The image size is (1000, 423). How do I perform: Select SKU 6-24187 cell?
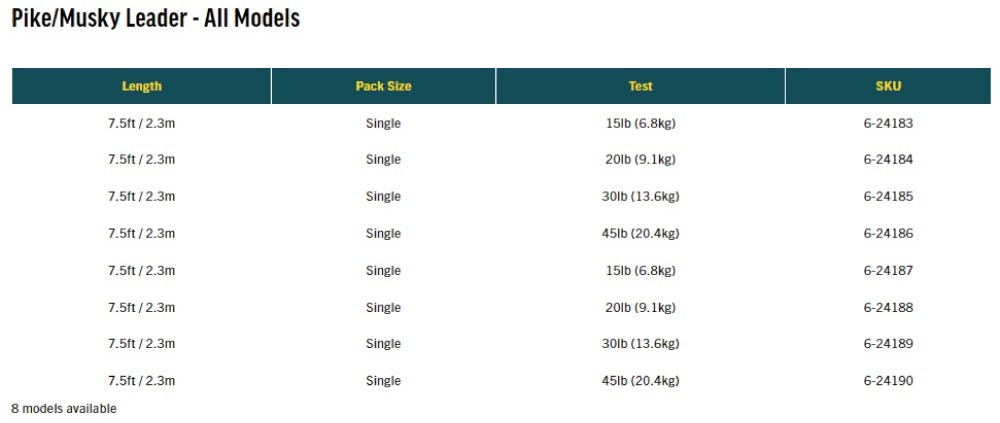coord(888,271)
